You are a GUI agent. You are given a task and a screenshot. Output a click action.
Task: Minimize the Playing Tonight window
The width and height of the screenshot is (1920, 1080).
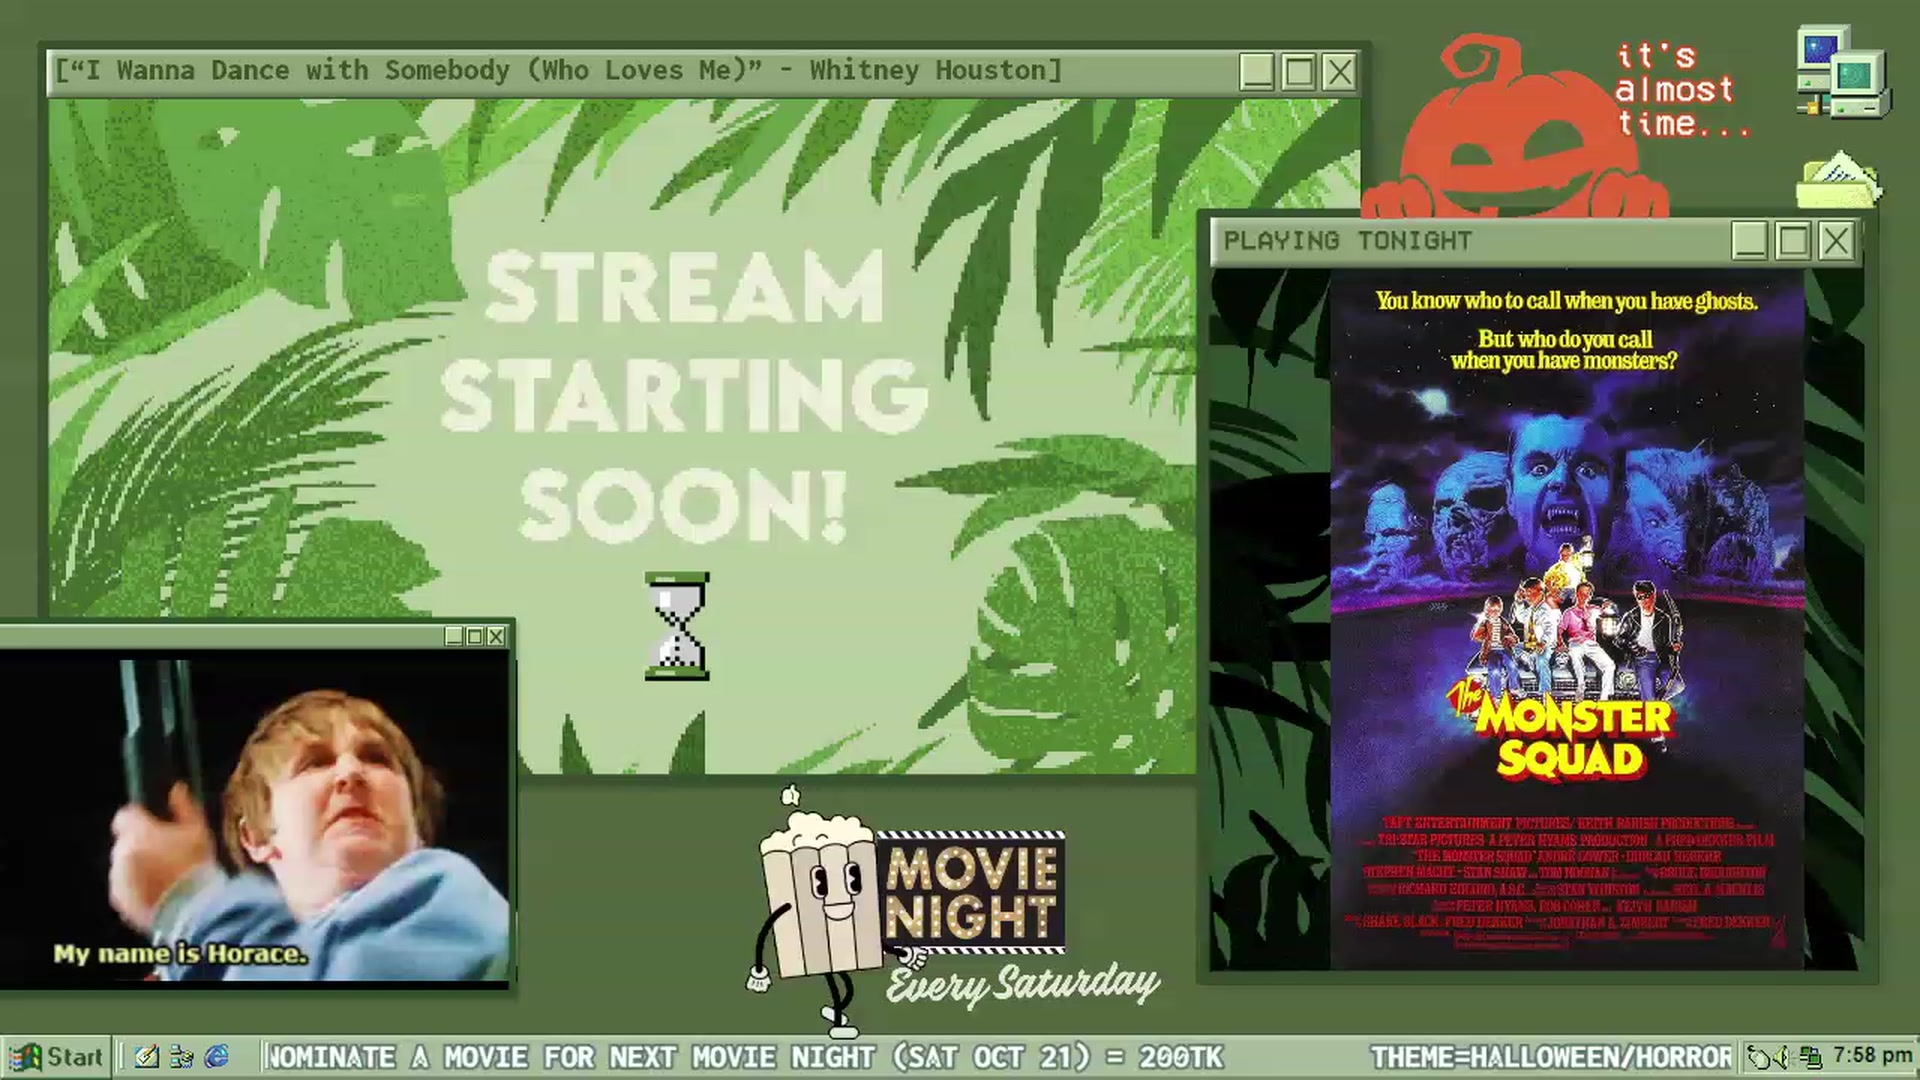click(1749, 241)
